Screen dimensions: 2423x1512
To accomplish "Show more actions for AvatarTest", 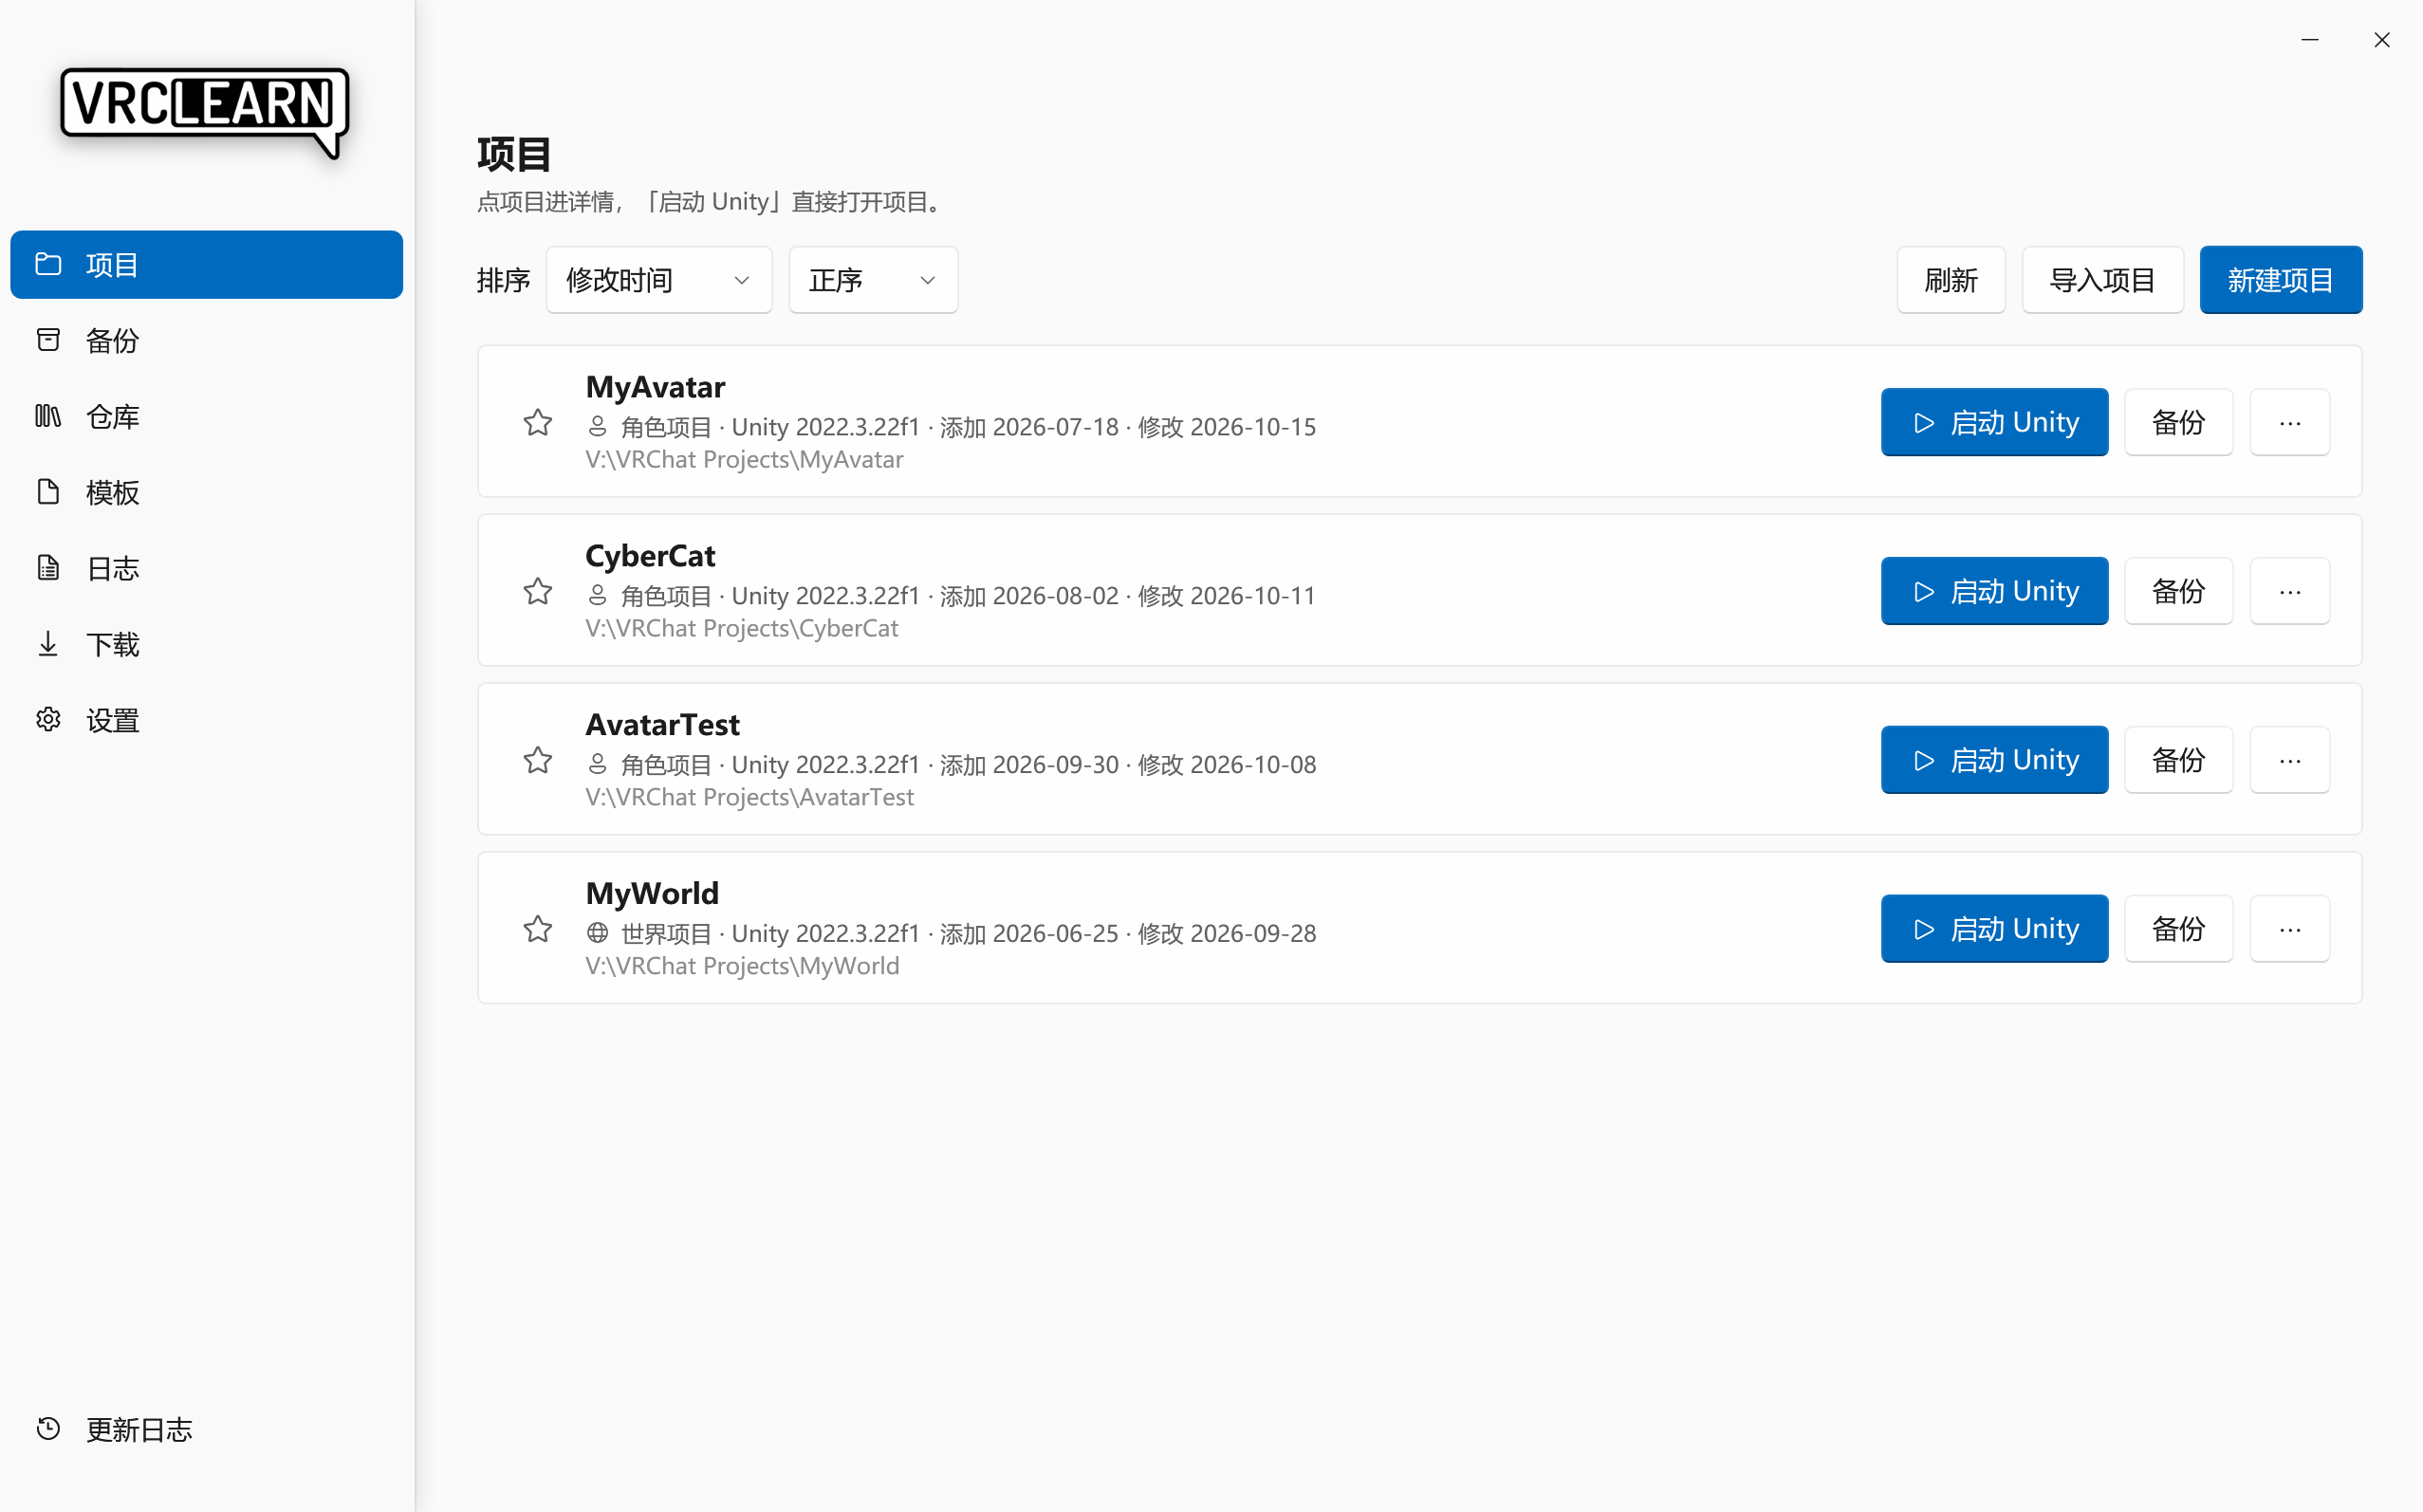I will [x=2290, y=761].
